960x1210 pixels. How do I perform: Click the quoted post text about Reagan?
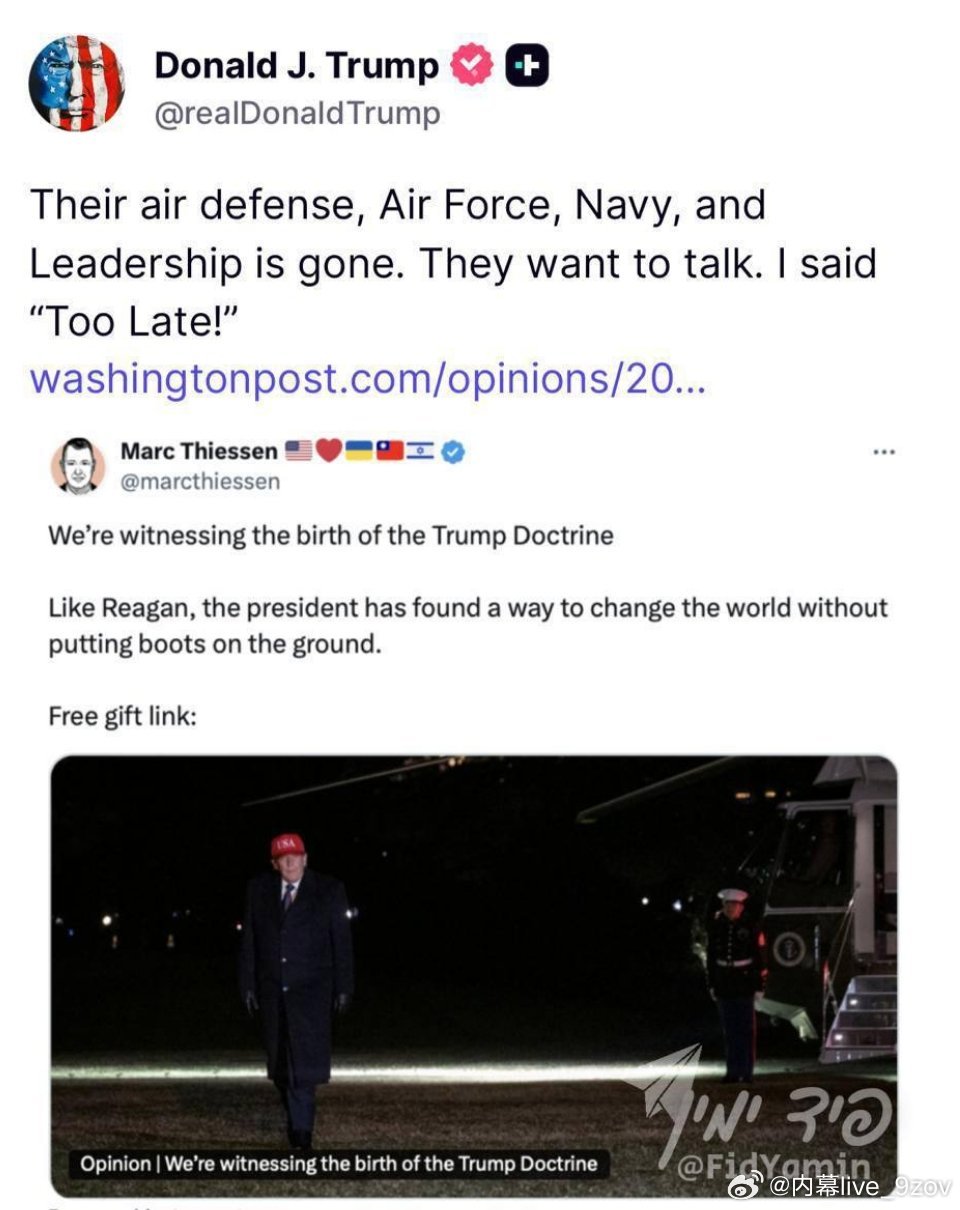coord(468,625)
